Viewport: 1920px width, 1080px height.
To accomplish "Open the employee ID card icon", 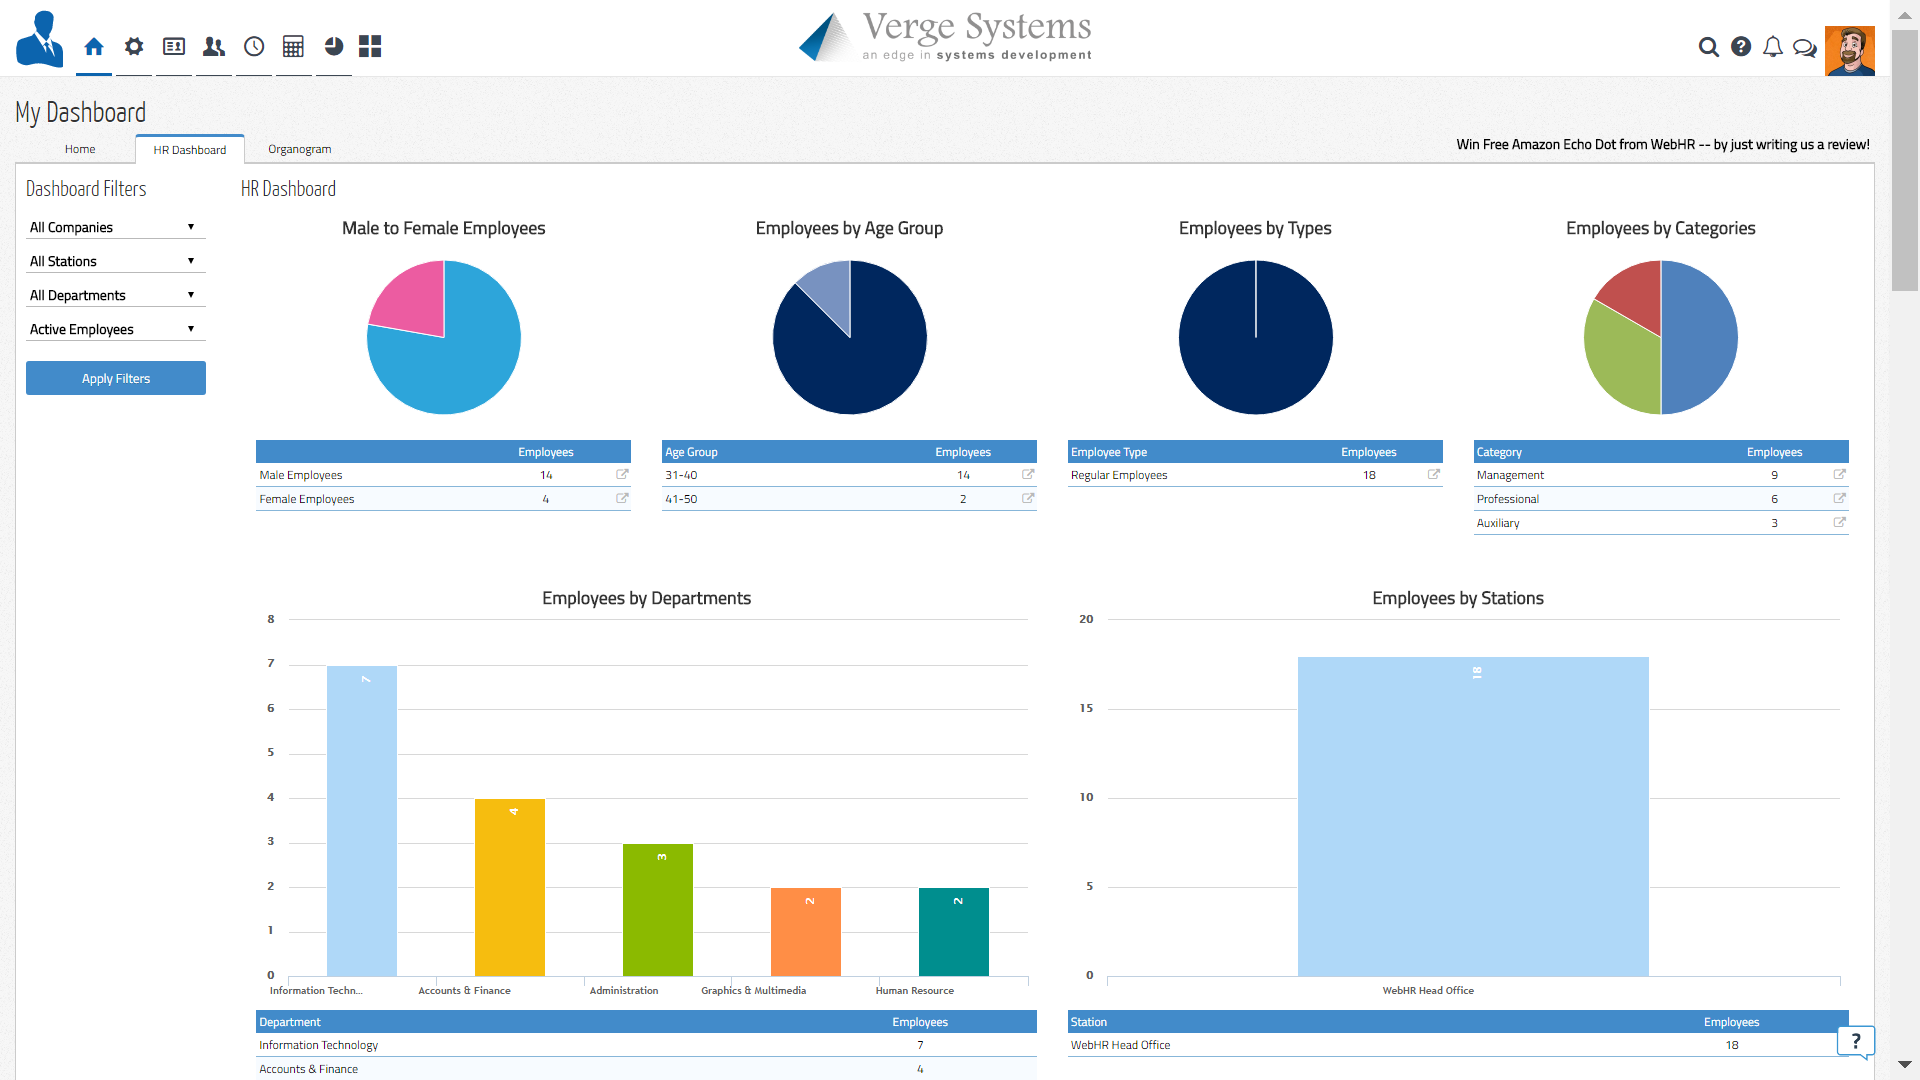I will click(174, 47).
